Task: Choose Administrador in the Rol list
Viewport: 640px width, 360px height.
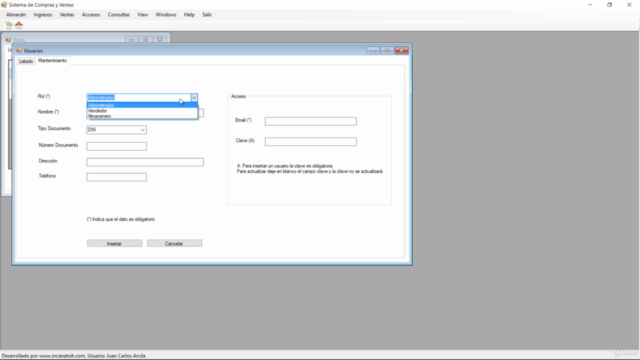Action: tap(142, 105)
